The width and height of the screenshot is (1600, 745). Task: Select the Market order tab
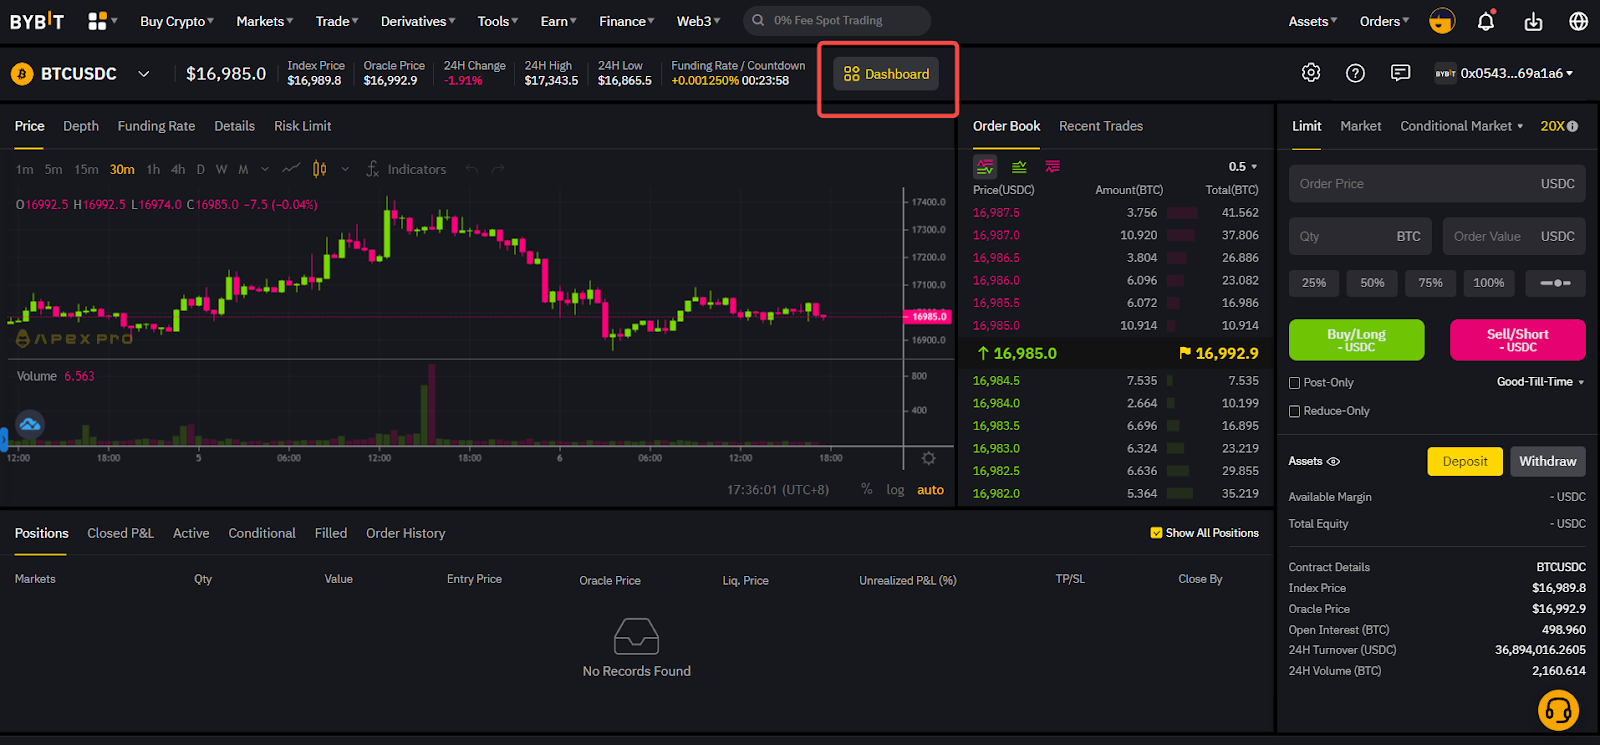coord(1360,126)
